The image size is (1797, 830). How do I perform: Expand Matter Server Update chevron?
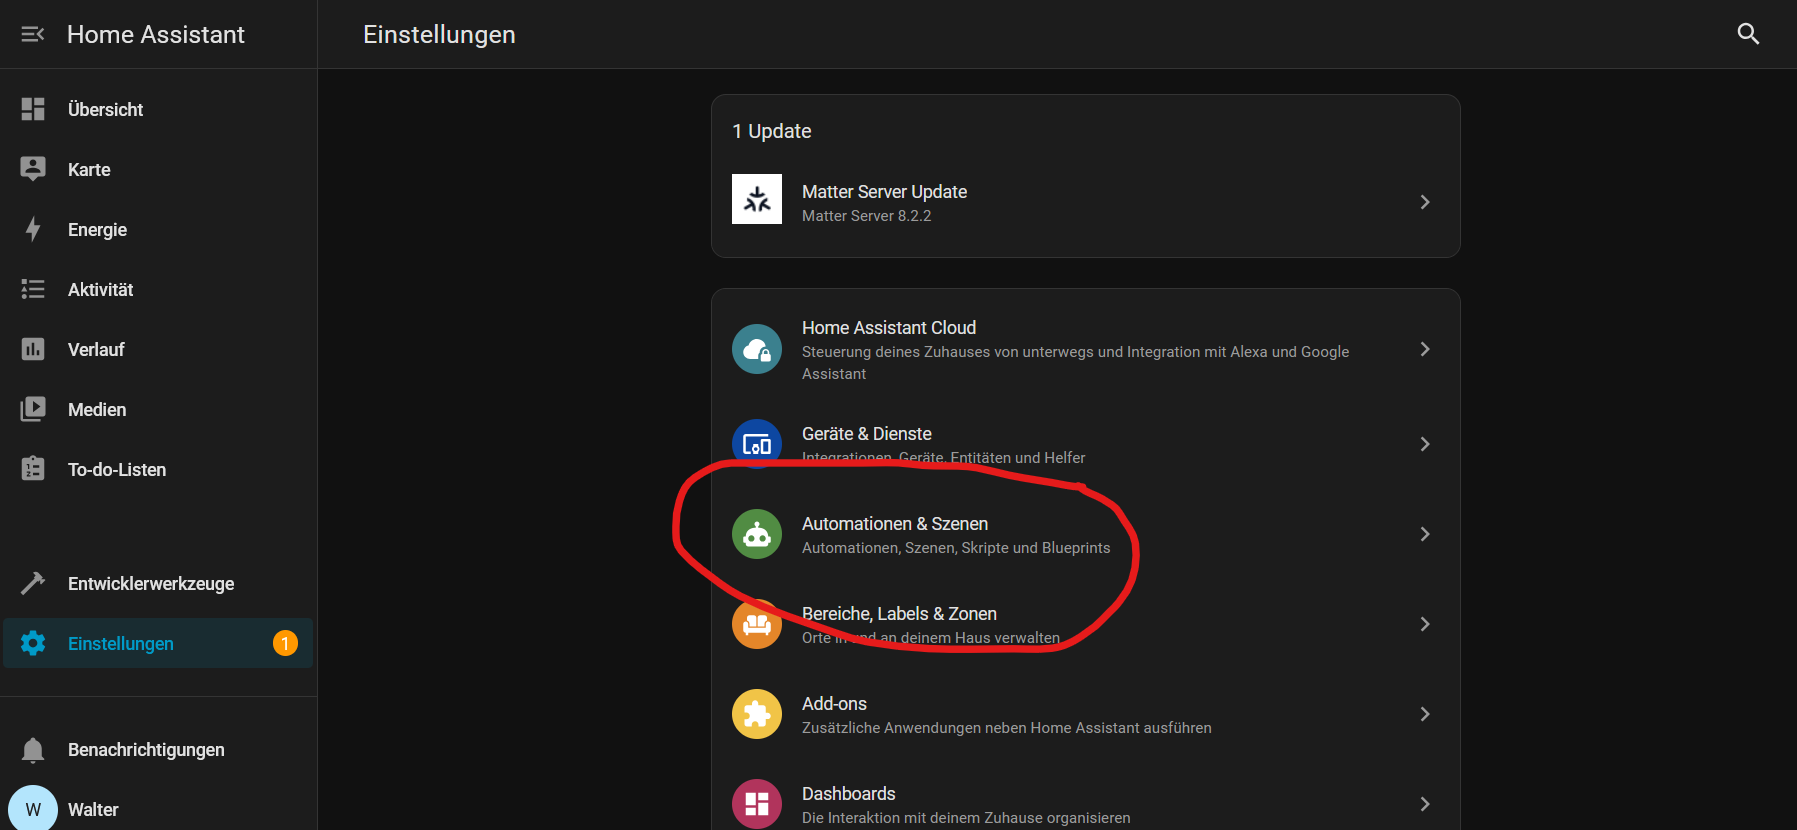(x=1425, y=202)
